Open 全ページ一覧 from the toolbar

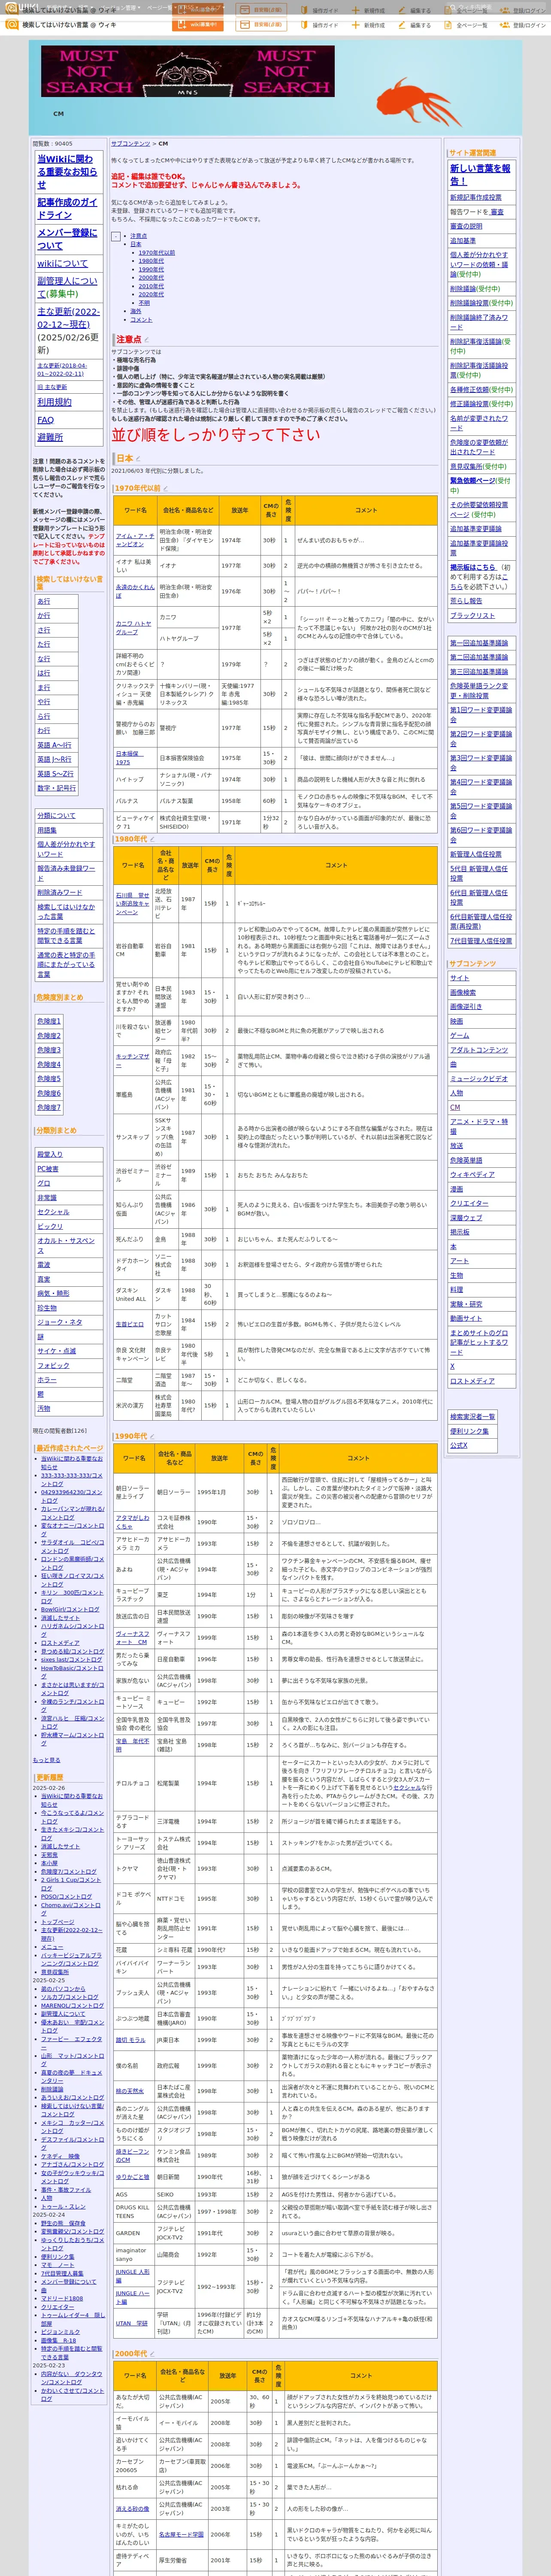point(467,25)
